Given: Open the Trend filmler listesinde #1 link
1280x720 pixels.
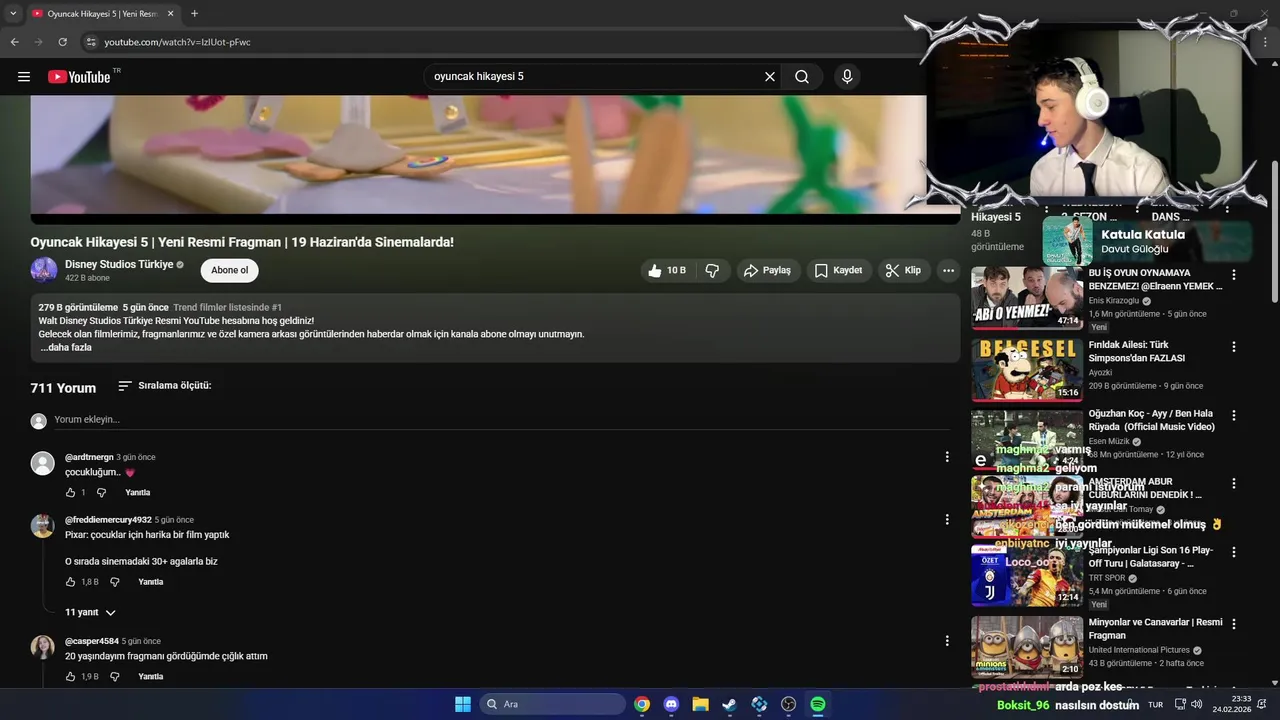Looking at the screenshot, I should [227, 307].
